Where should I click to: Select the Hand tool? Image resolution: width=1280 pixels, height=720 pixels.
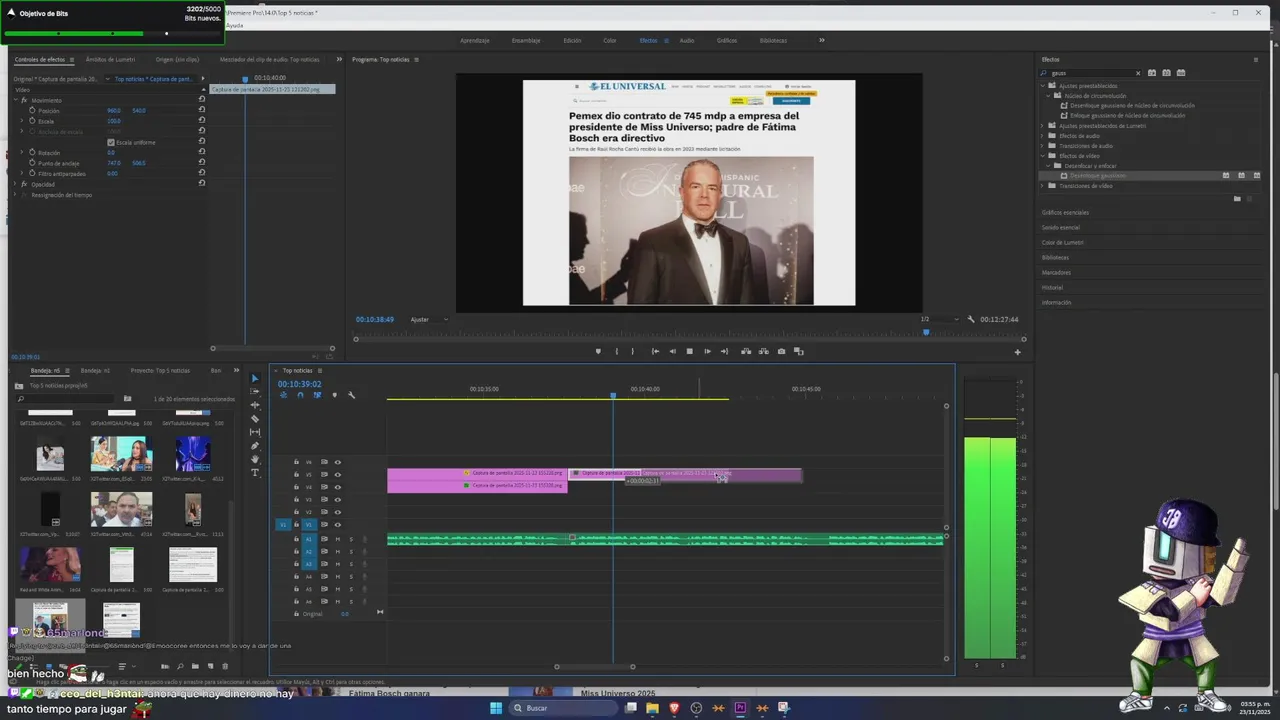[x=254, y=459]
